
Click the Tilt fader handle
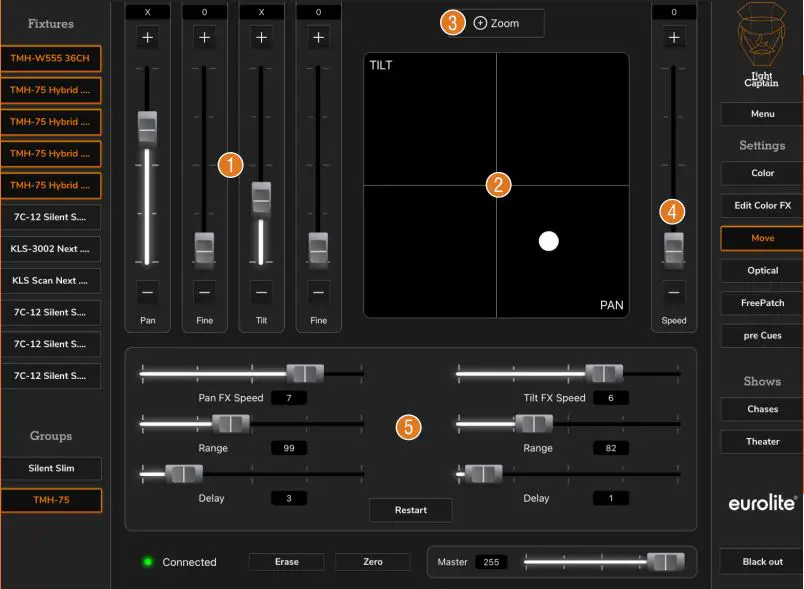click(262, 199)
